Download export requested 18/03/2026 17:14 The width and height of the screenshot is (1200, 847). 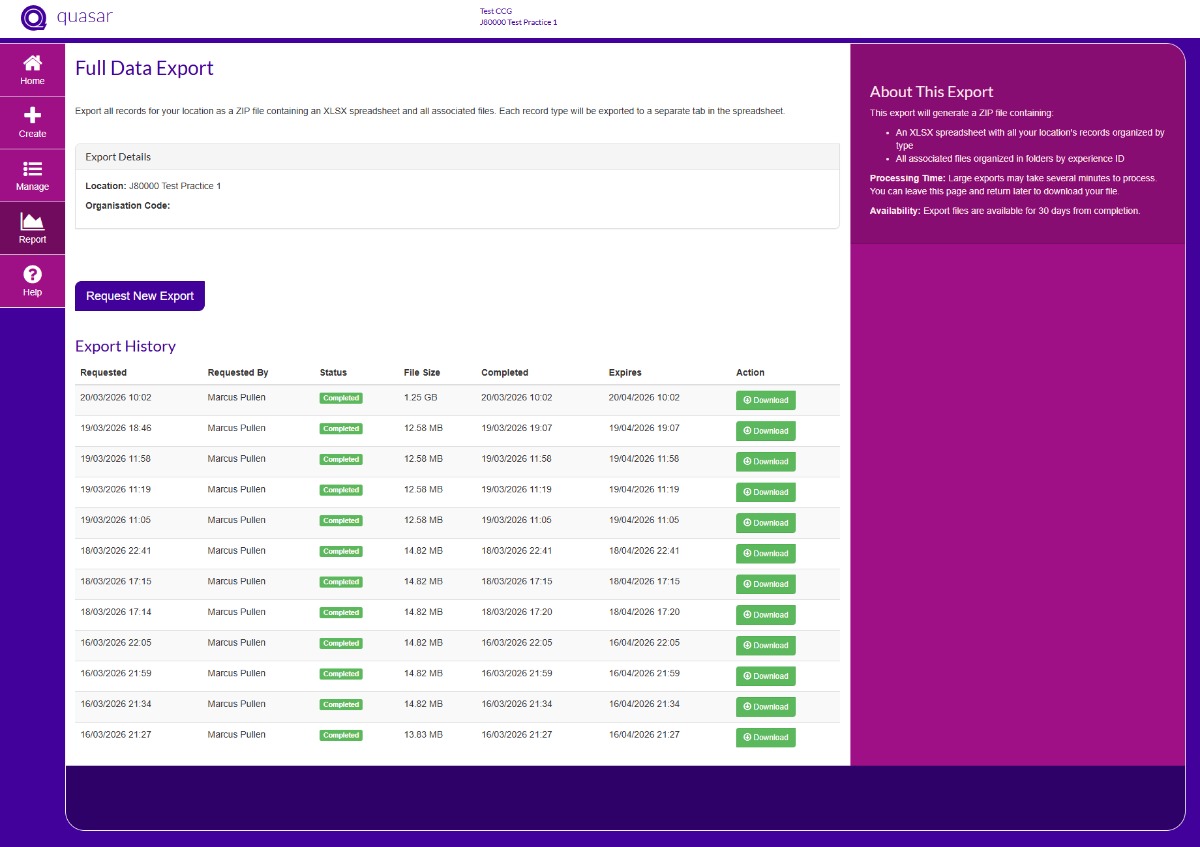tap(765, 615)
